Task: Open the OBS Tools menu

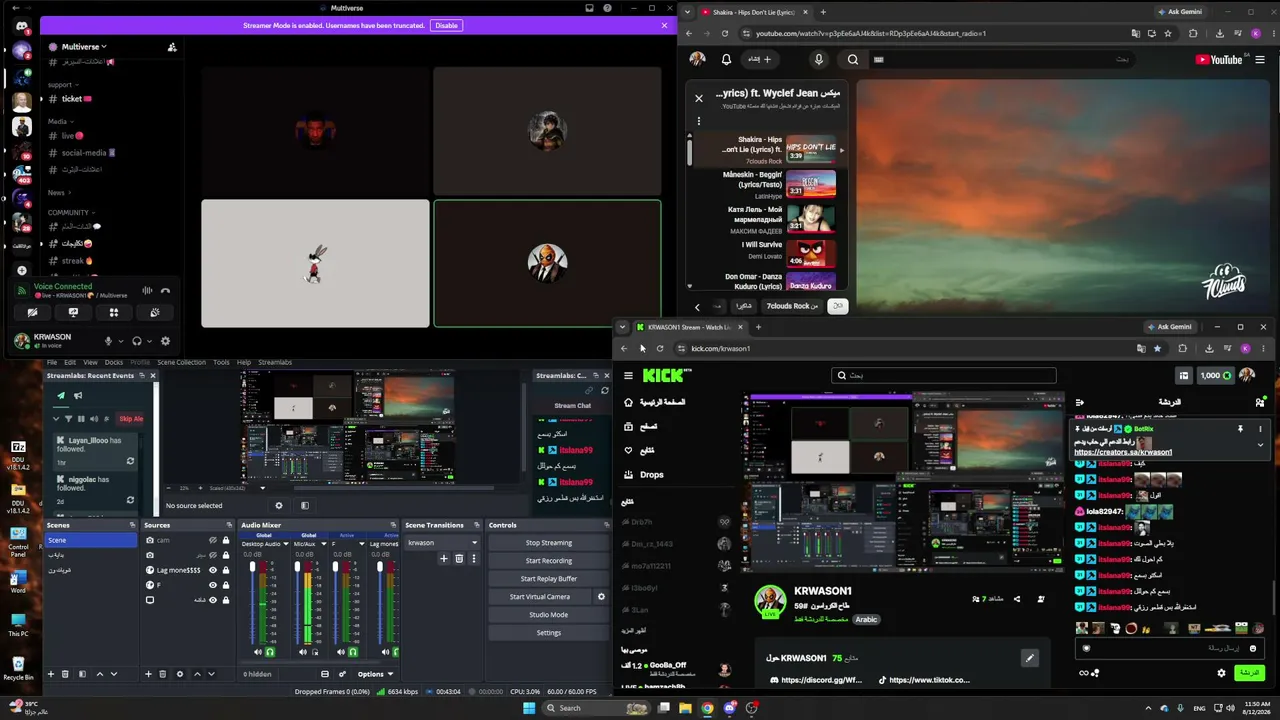Action: 221,362
